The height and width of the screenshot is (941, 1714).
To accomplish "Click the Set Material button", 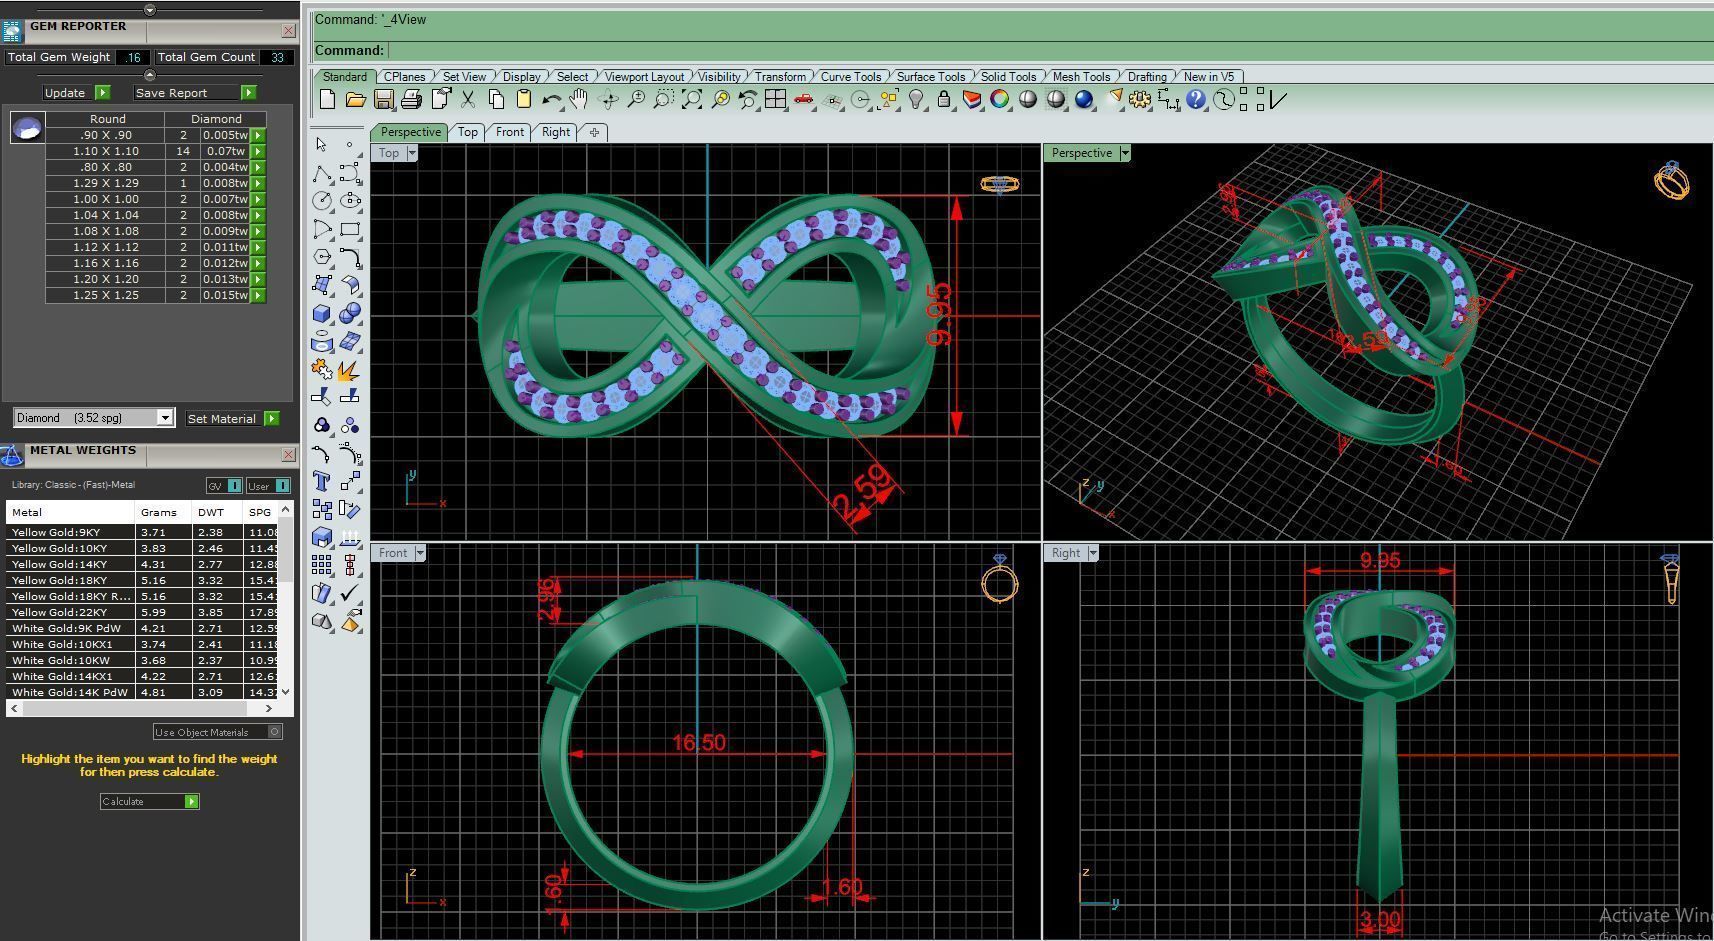I will point(232,419).
